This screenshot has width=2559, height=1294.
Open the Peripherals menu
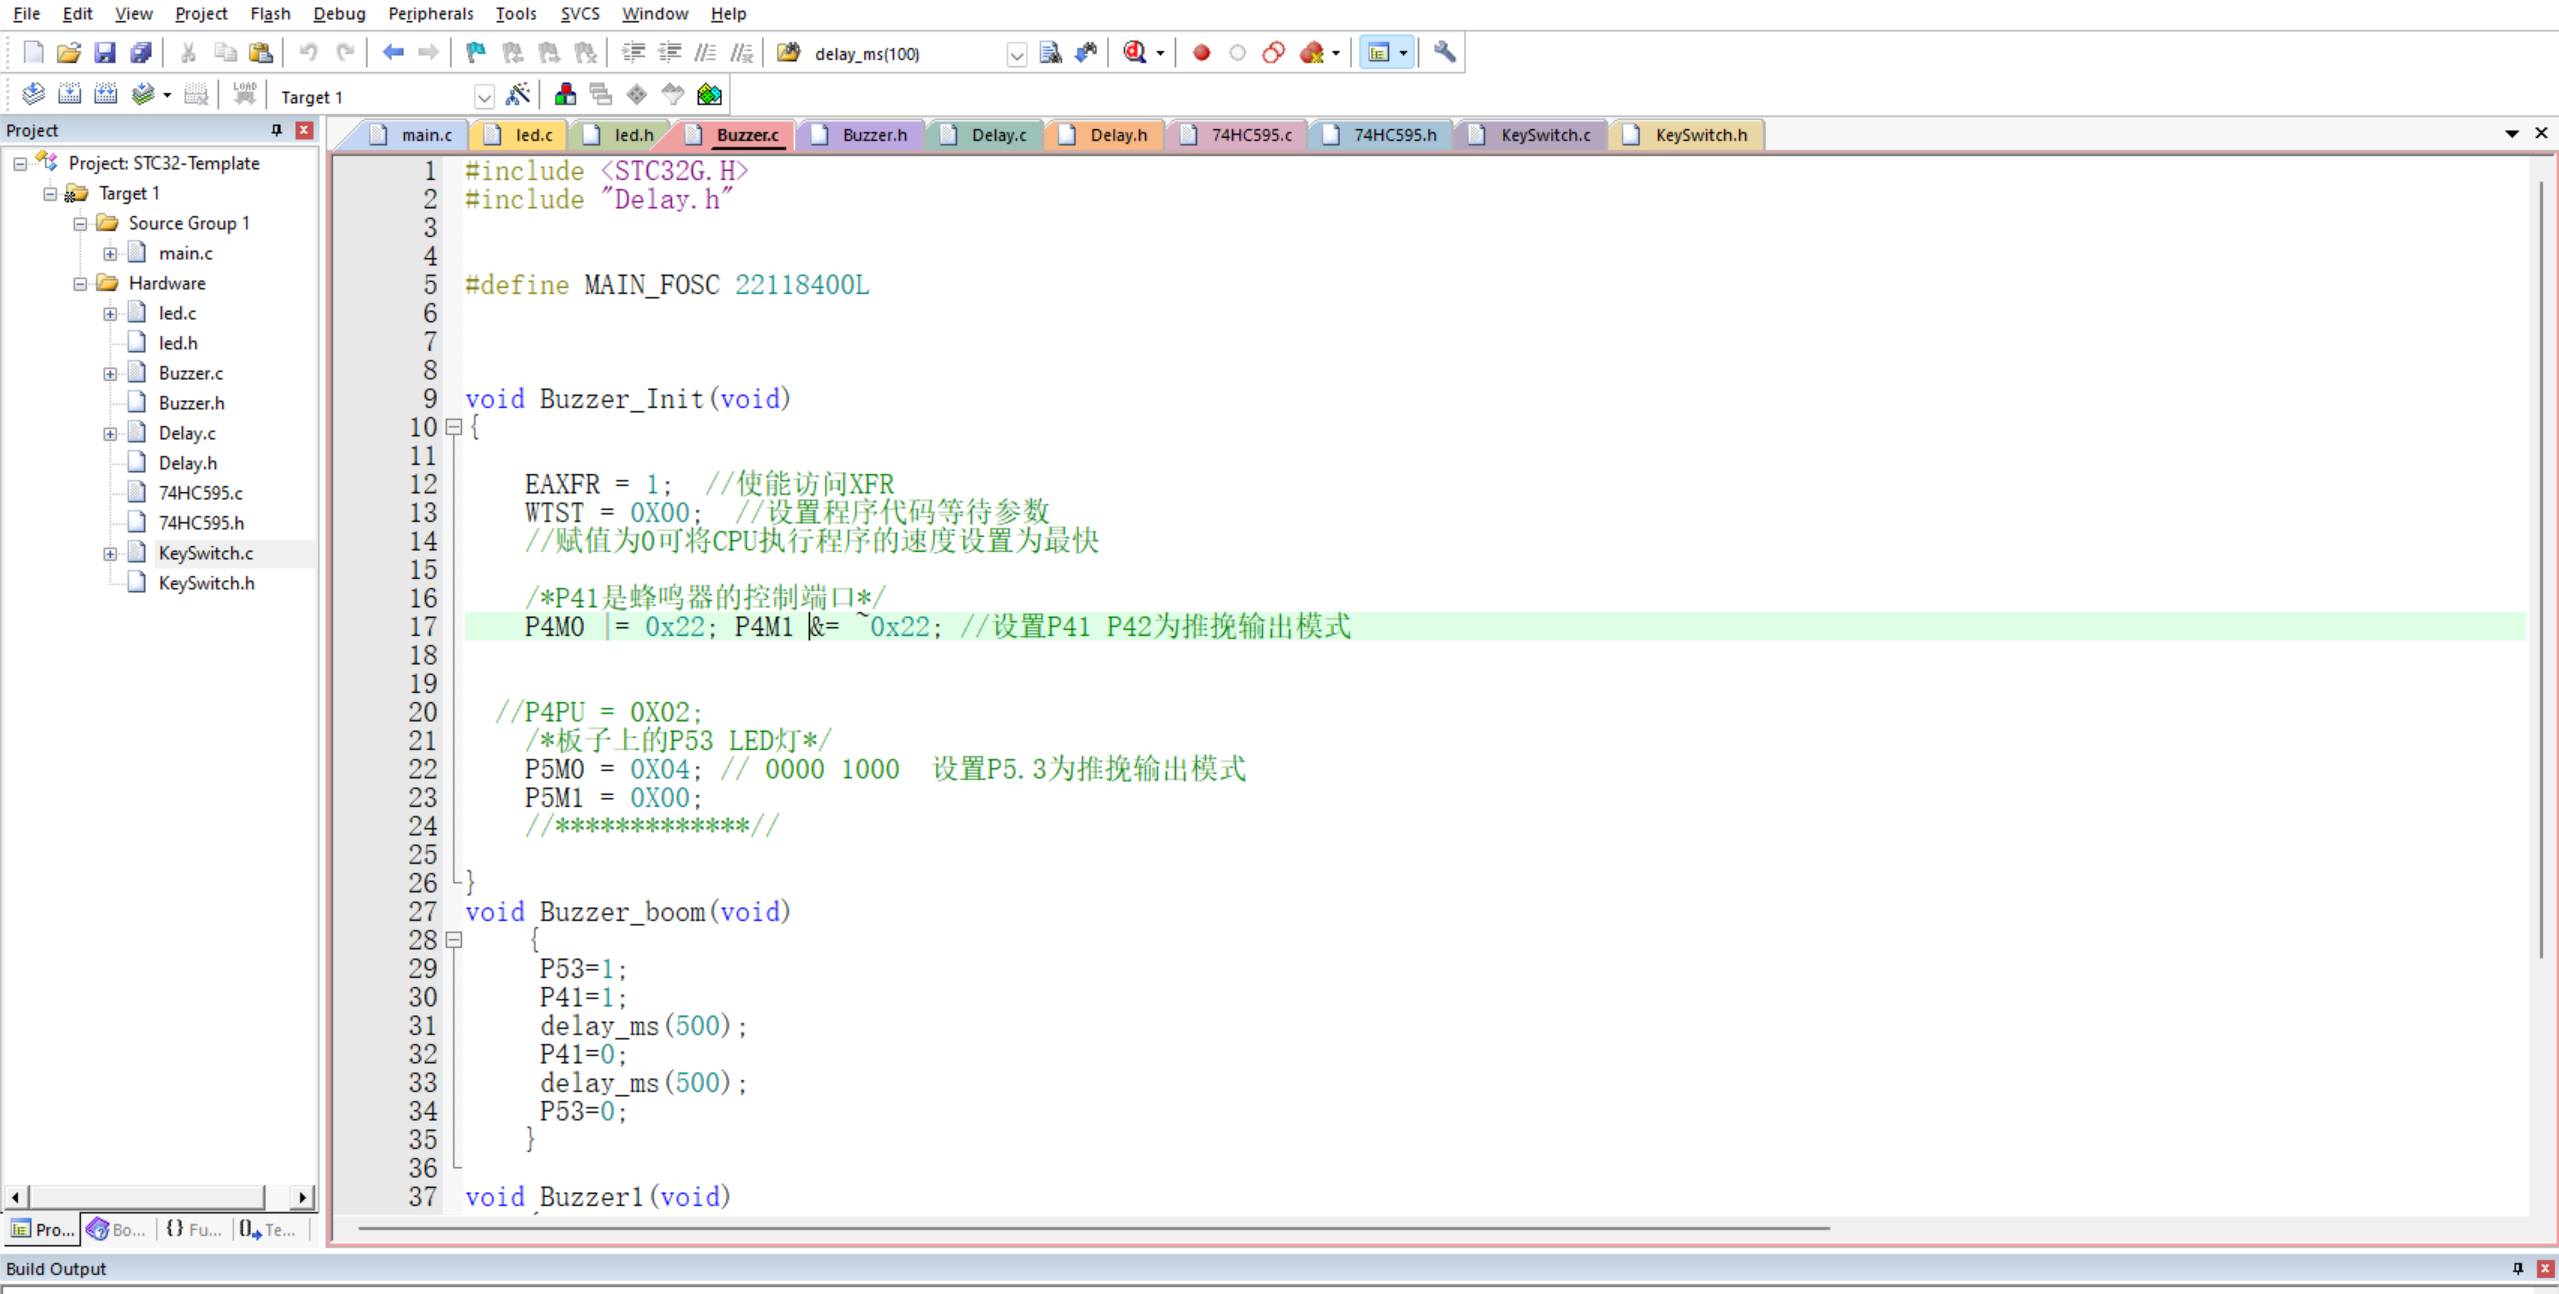pyautogui.click(x=430, y=13)
